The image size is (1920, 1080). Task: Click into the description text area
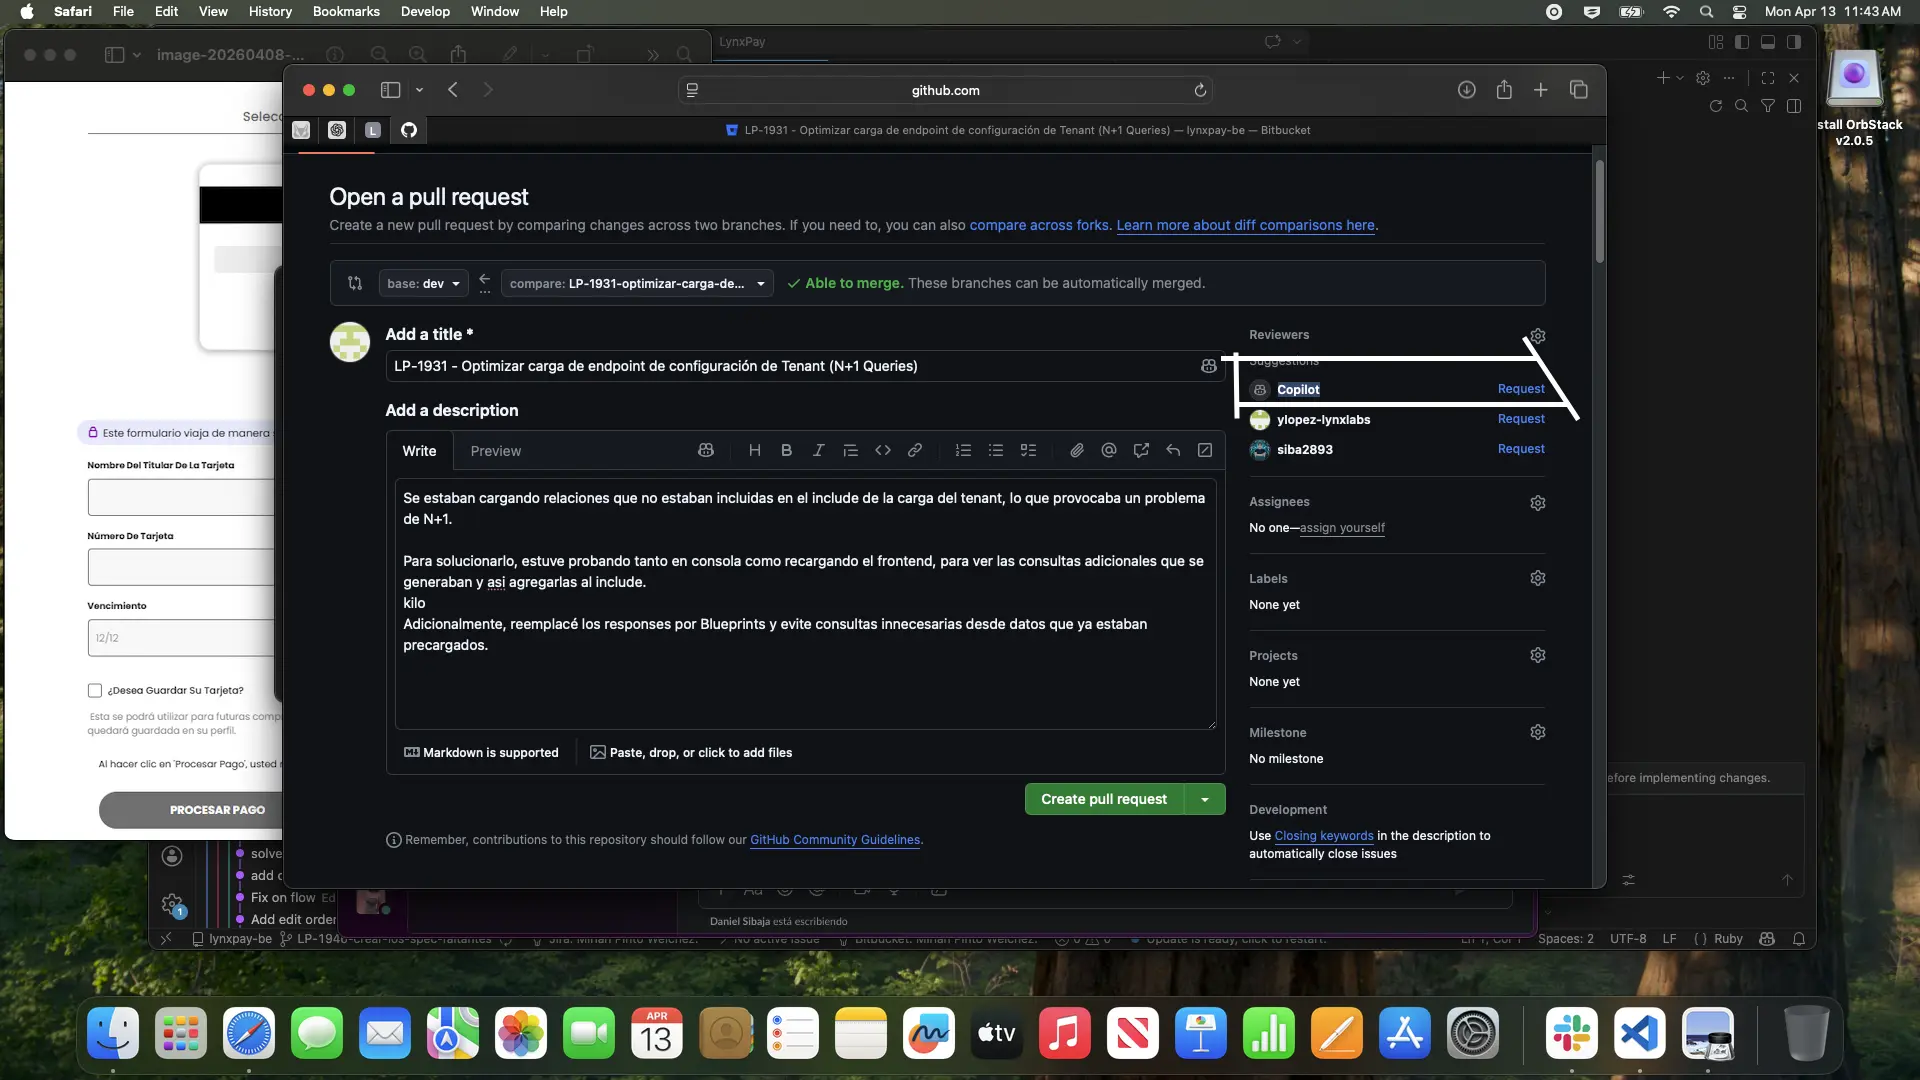click(x=805, y=604)
